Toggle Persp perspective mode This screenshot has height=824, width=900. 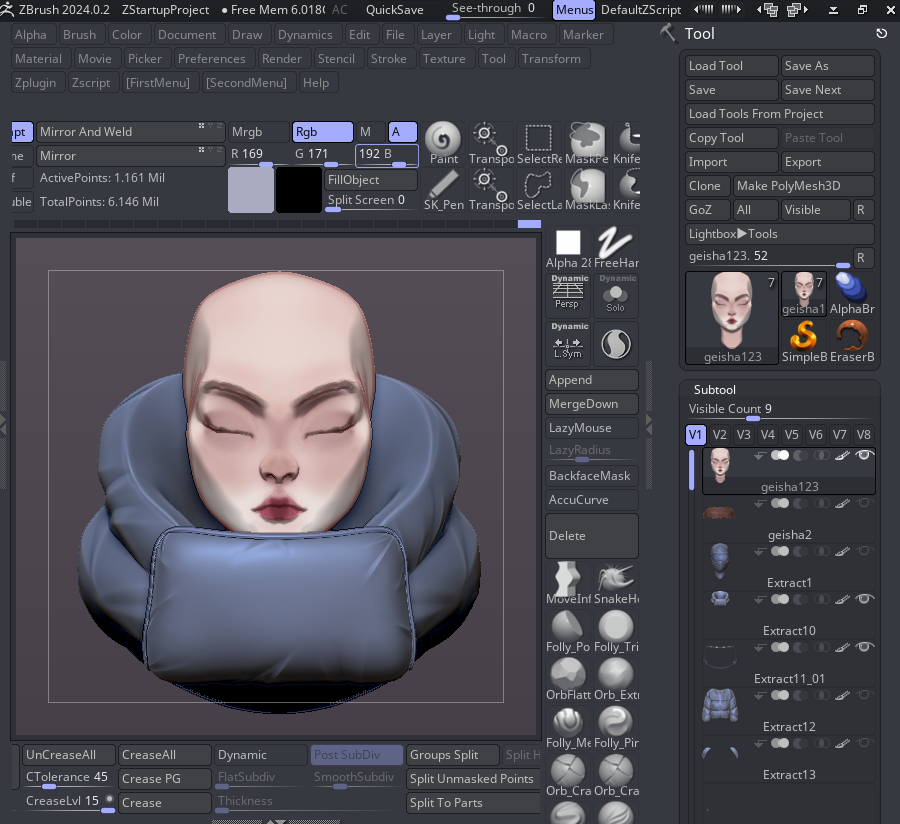click(569, 293)
